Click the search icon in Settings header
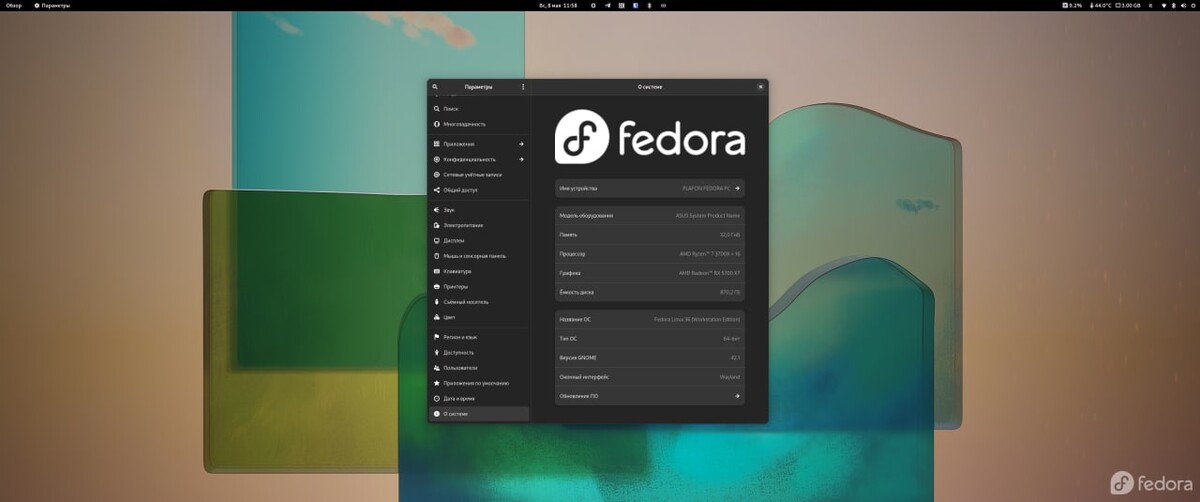 pos(435,87)
